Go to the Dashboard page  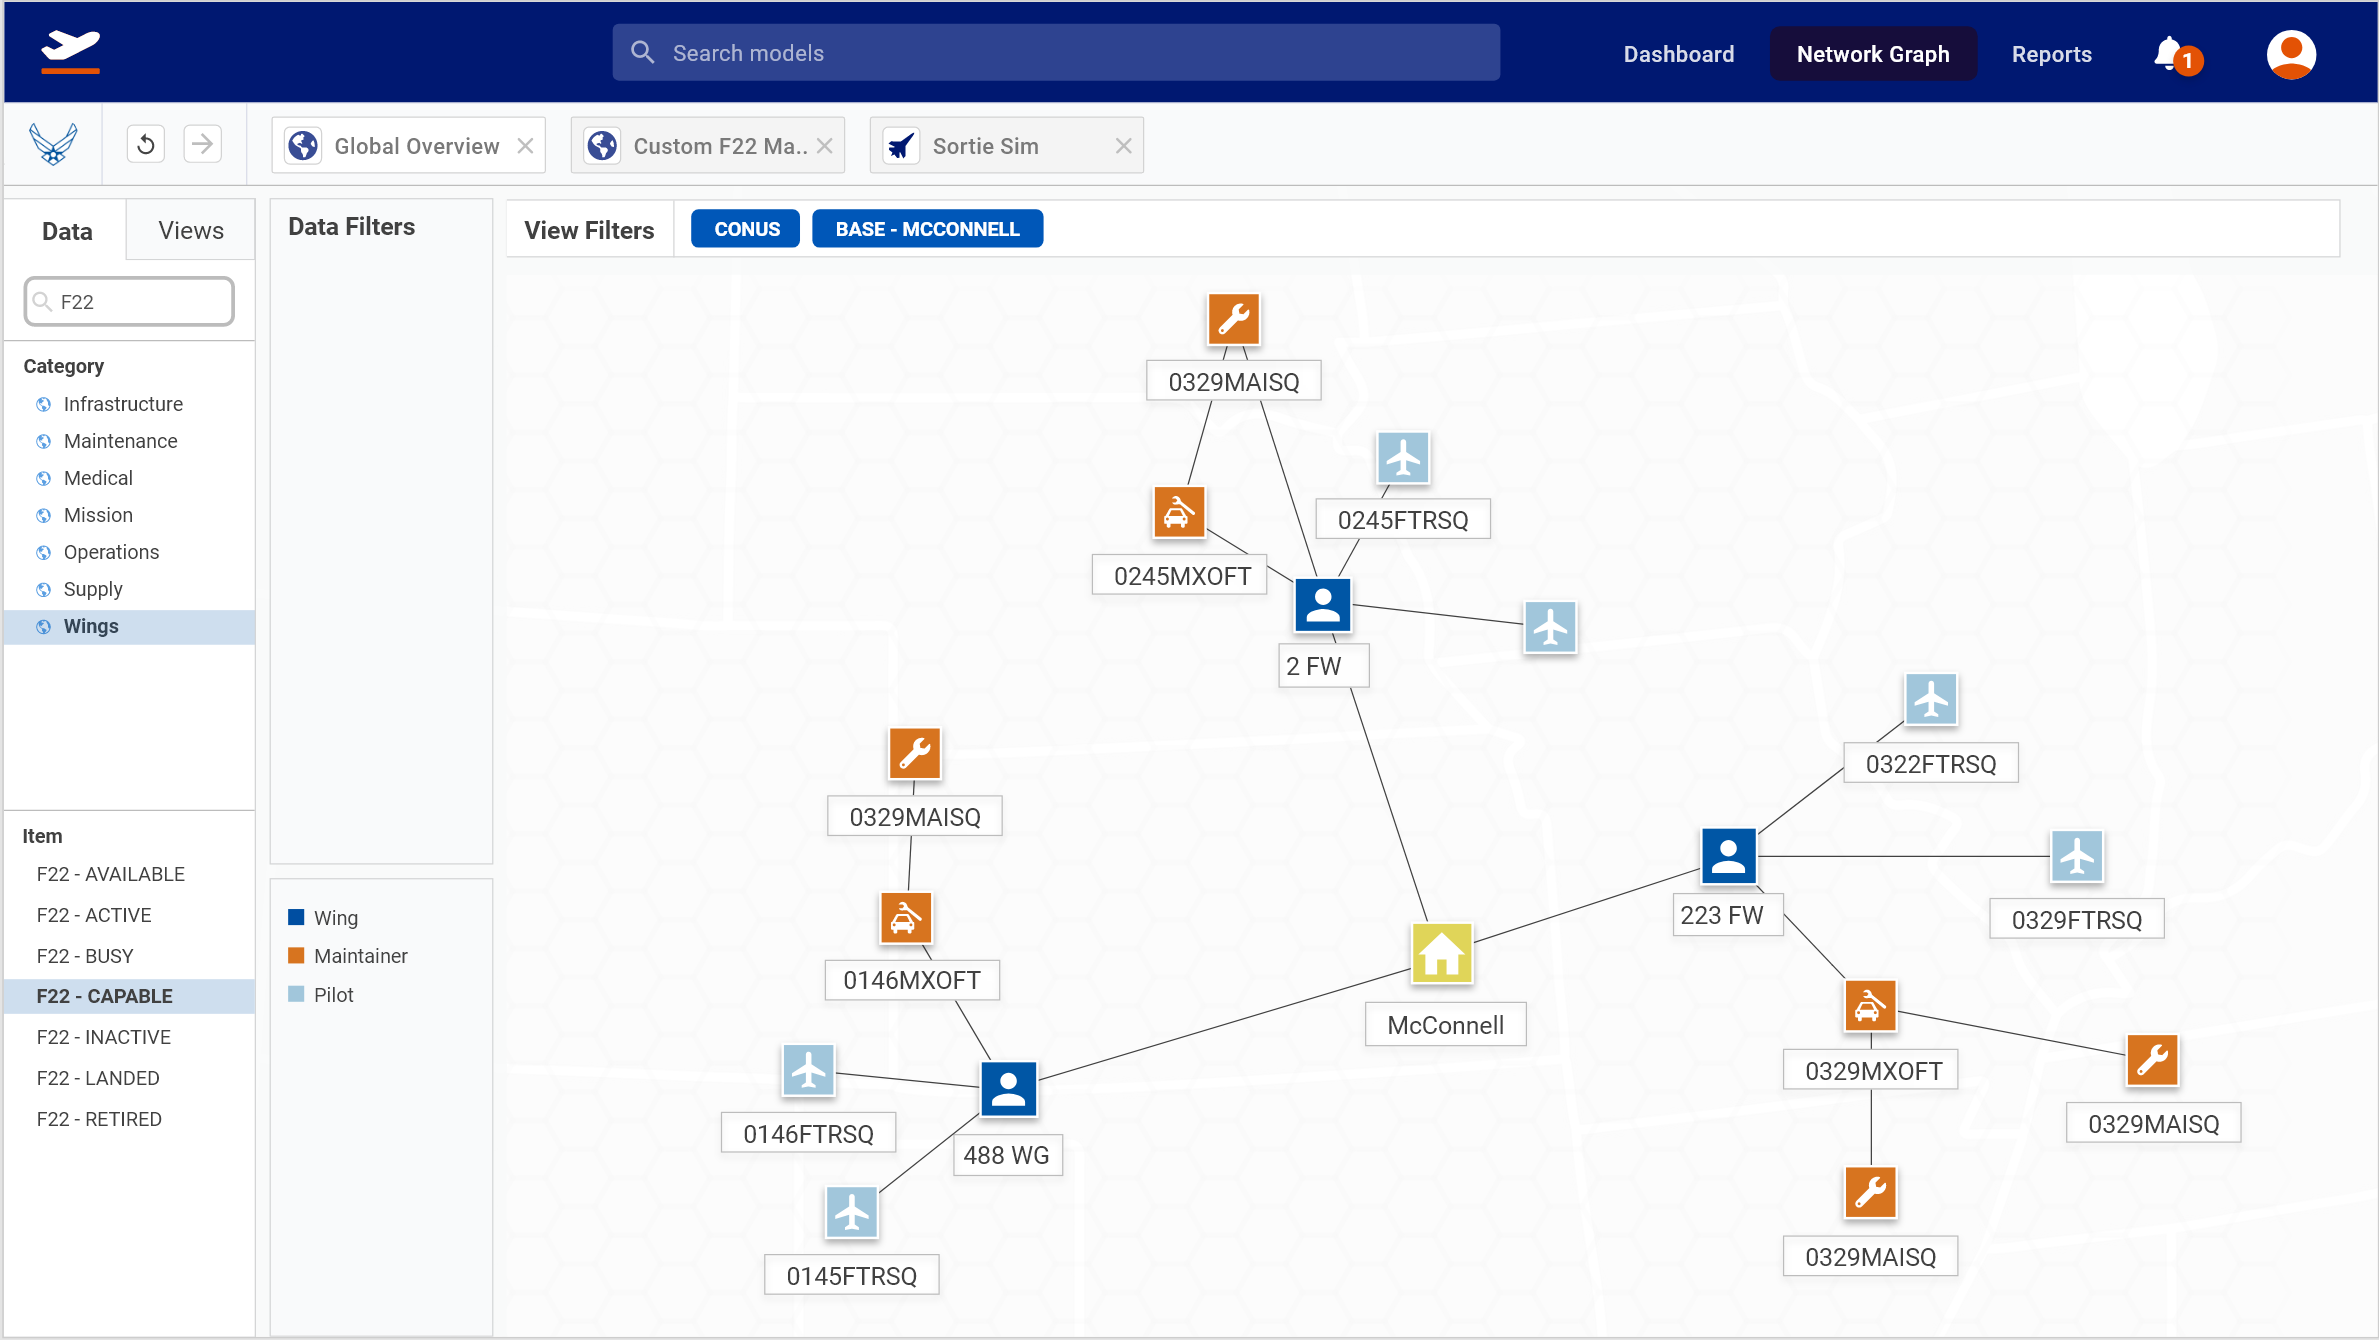[x=1678, y=54]
